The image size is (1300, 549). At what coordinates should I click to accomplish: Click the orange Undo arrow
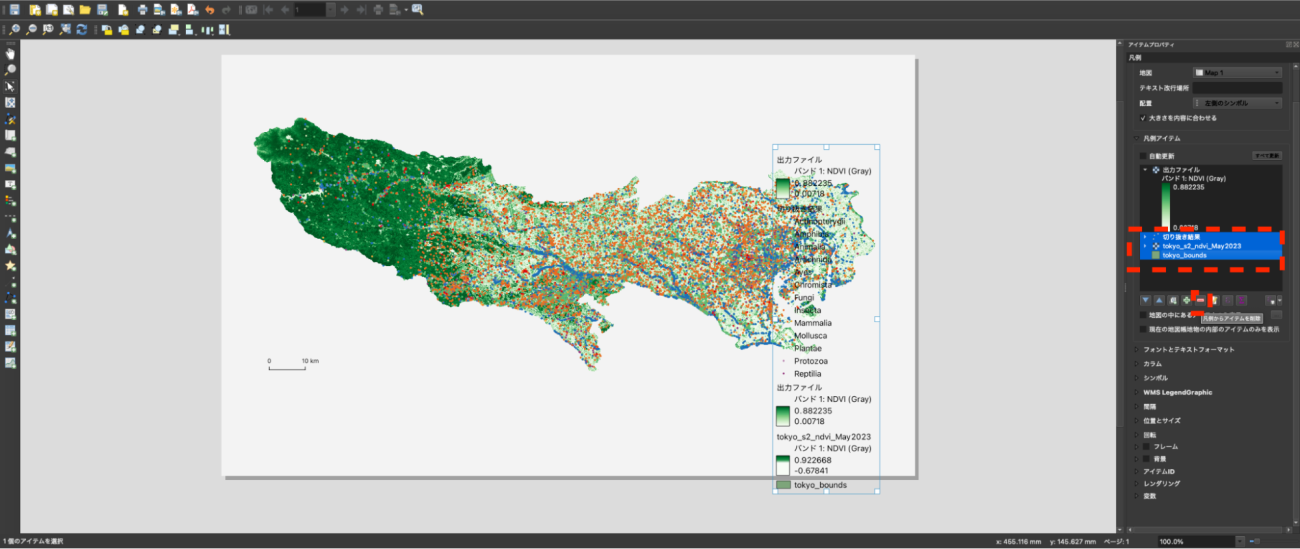tap(209, 10)
